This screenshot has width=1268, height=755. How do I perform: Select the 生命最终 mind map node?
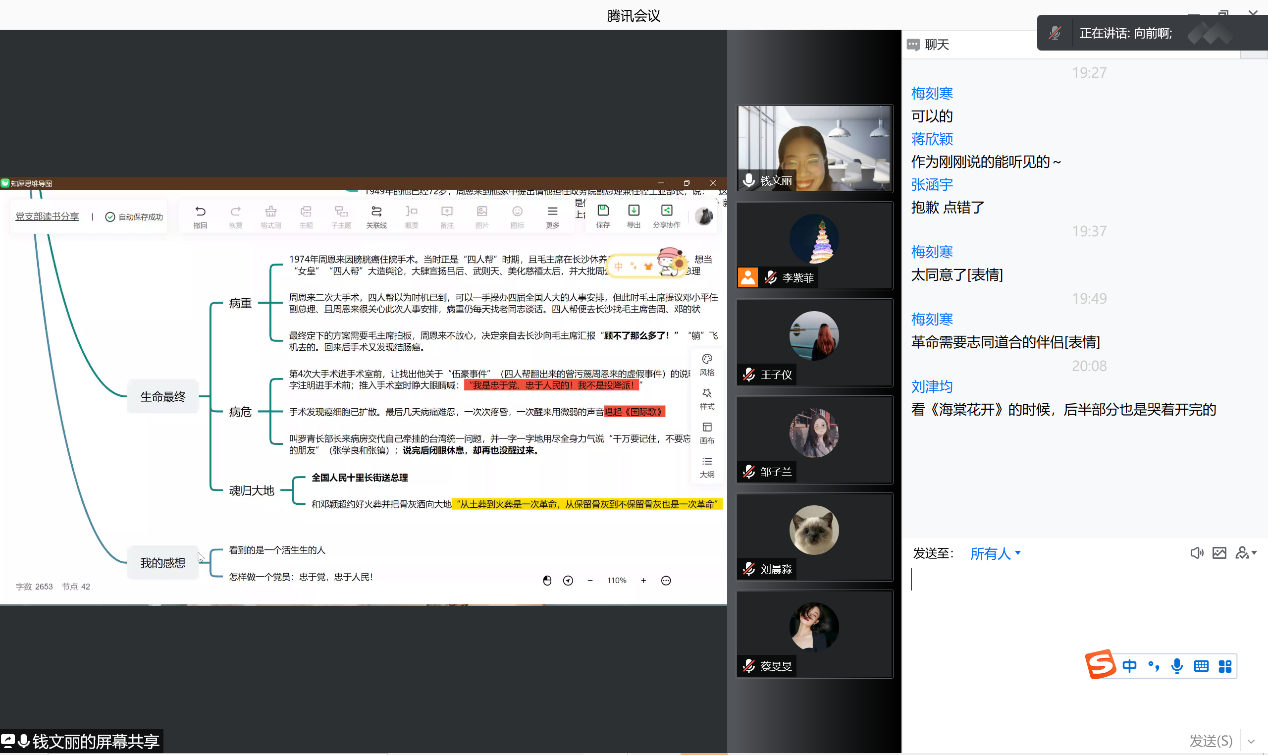pos(163,397)
